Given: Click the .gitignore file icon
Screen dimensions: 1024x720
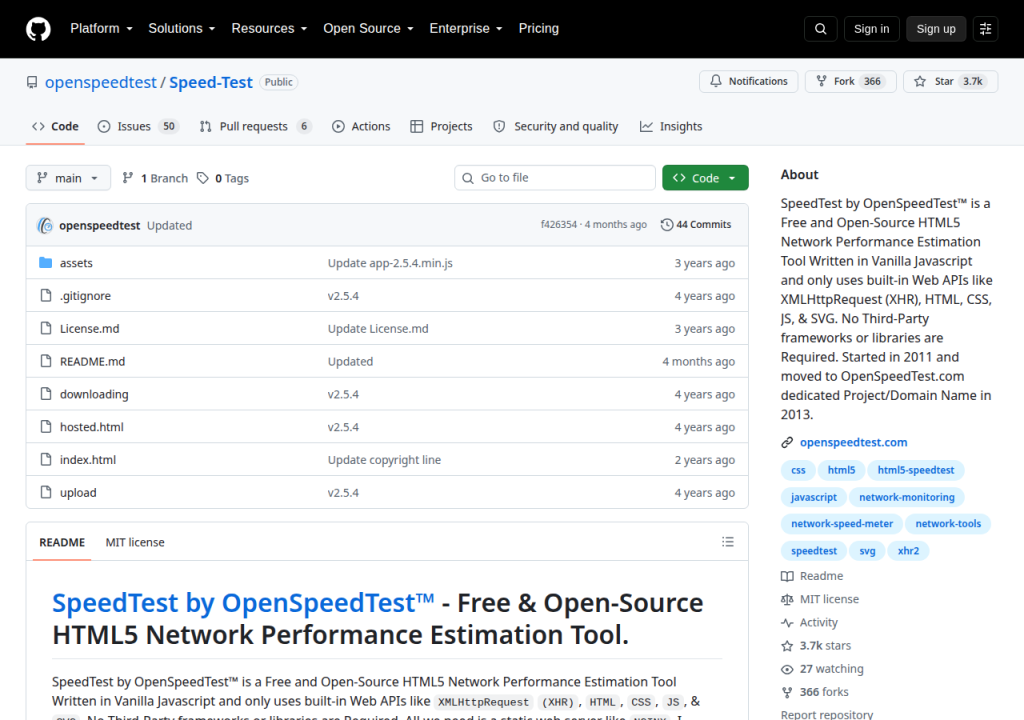Looking at the screenshot, I should [x=46, y=295].
